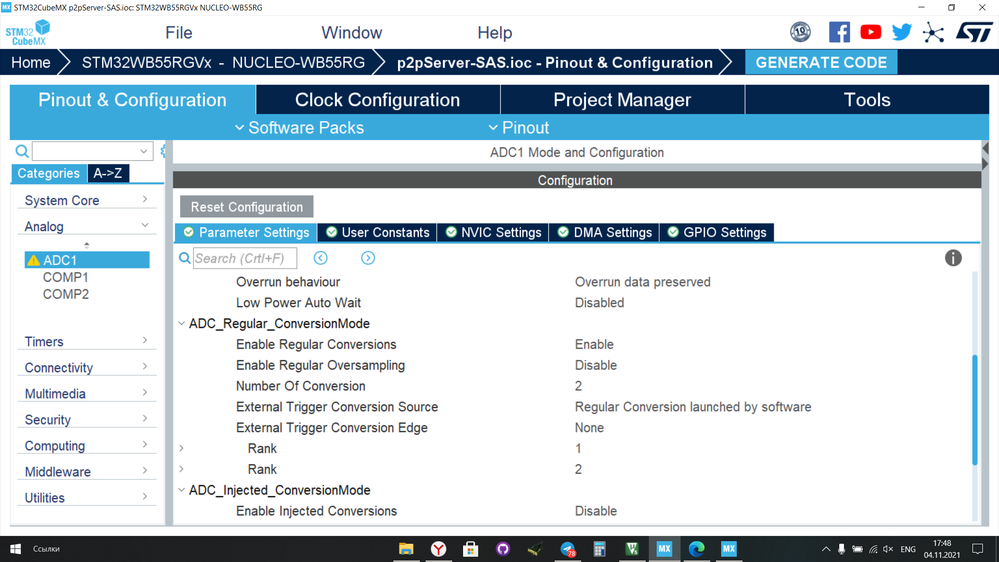Switch to A->Z peripheral listing
The width and height of the screenshot is (999, 562).
pos(108,173)
